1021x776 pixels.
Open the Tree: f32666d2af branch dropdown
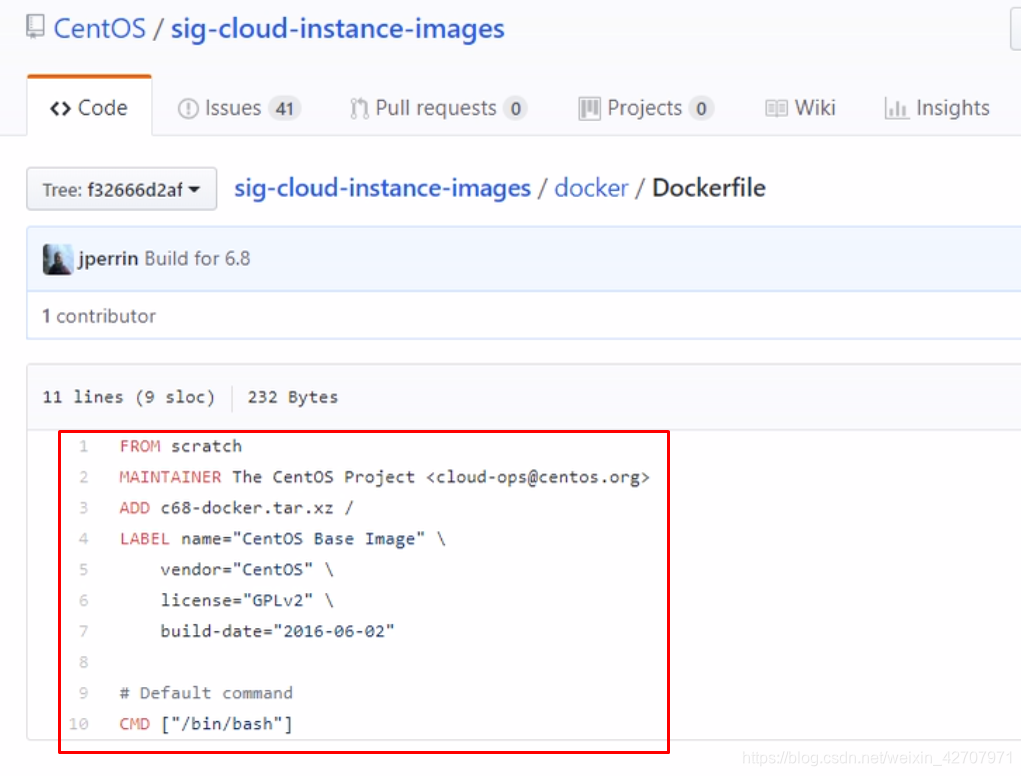click(122, 189)
